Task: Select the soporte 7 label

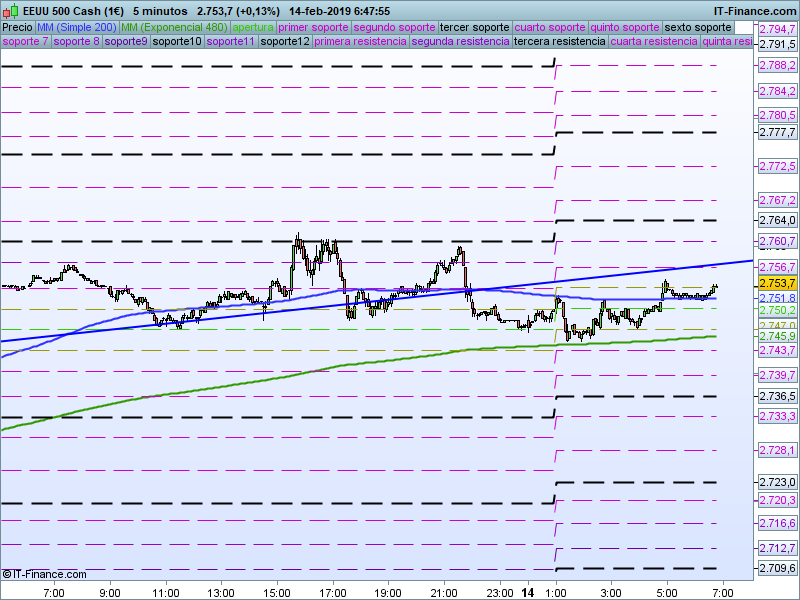Action: [25, 42]
